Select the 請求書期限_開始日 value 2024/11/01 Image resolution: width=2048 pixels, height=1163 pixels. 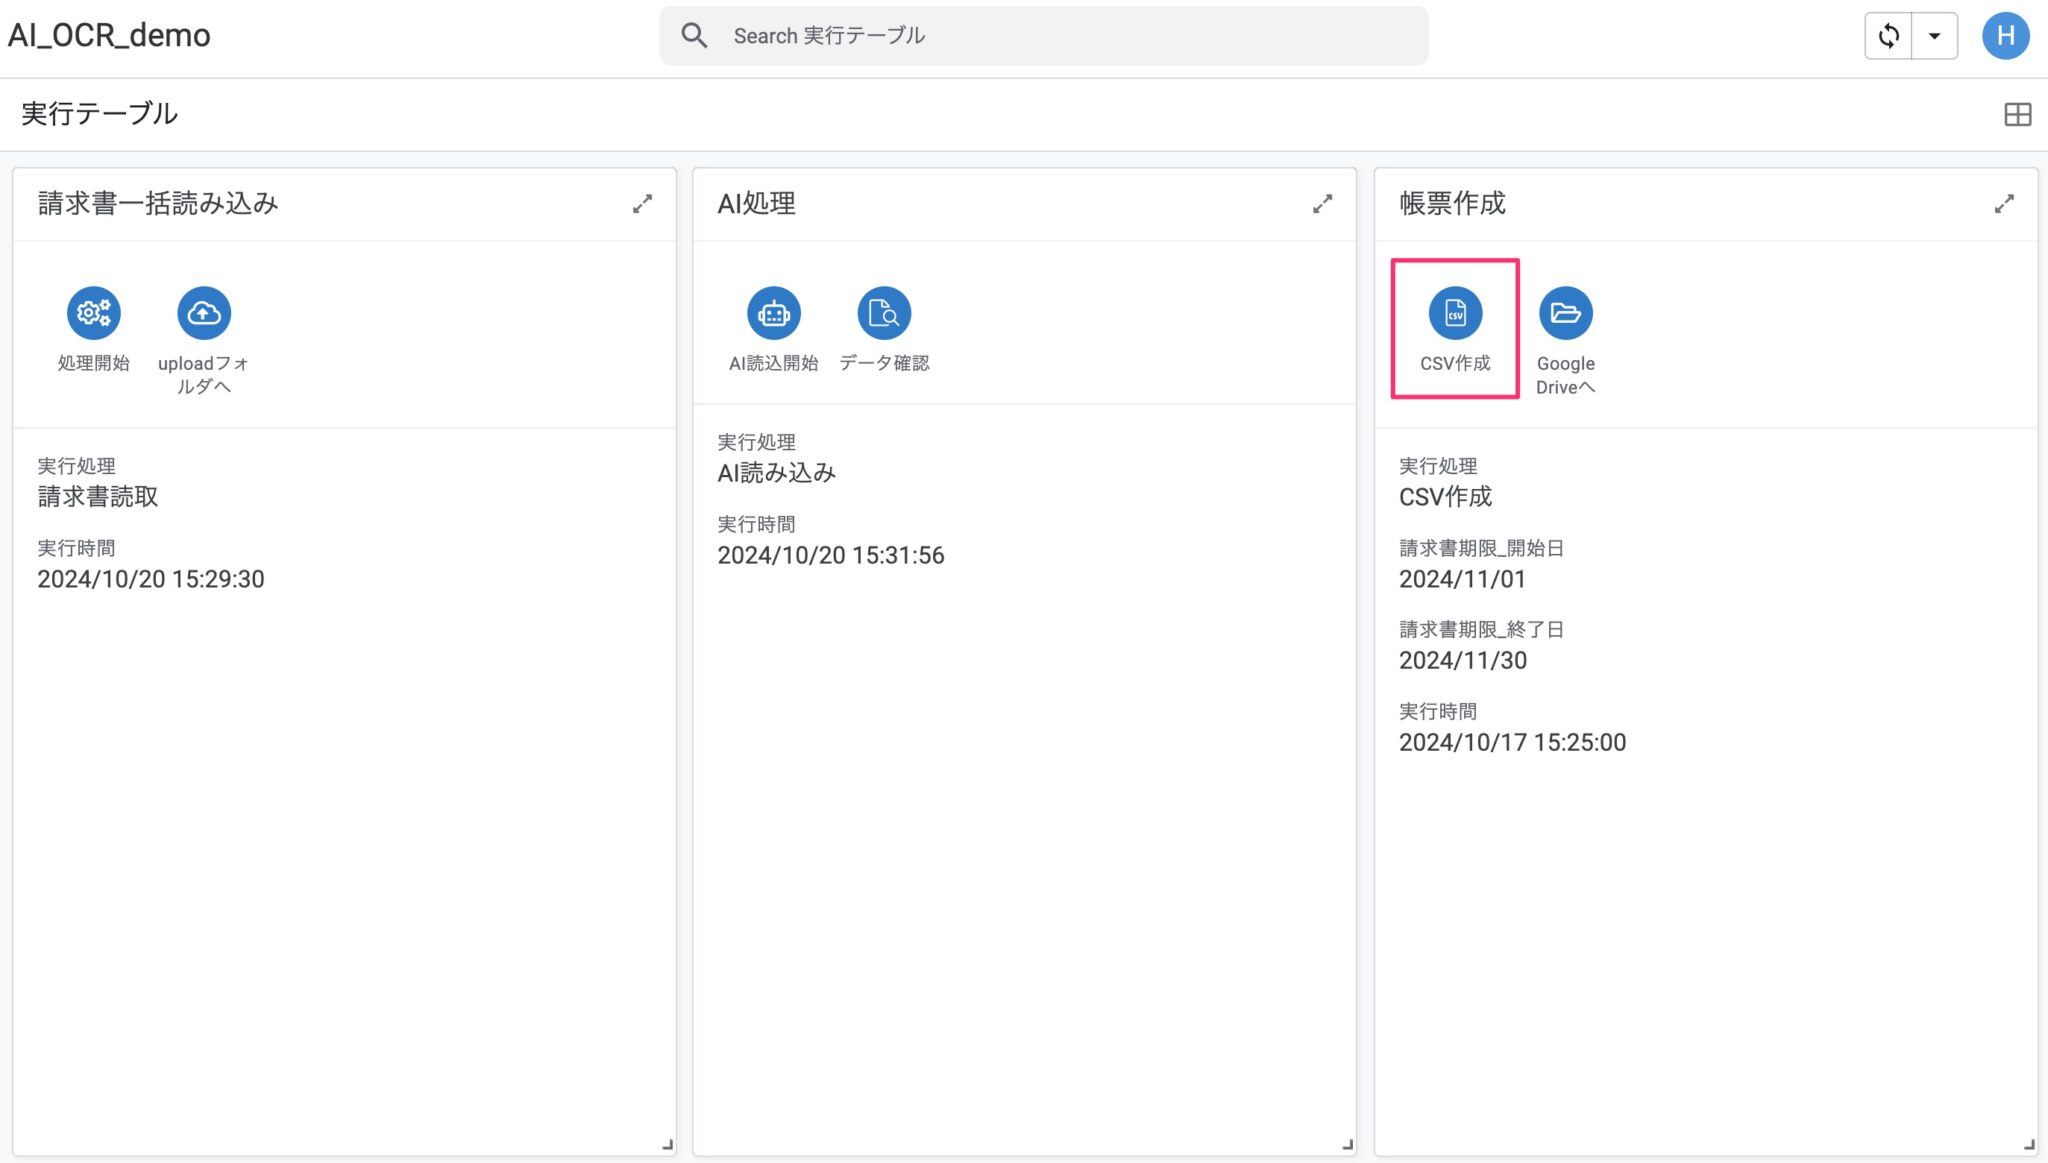pyautogui.click(x=1462, y=579)
